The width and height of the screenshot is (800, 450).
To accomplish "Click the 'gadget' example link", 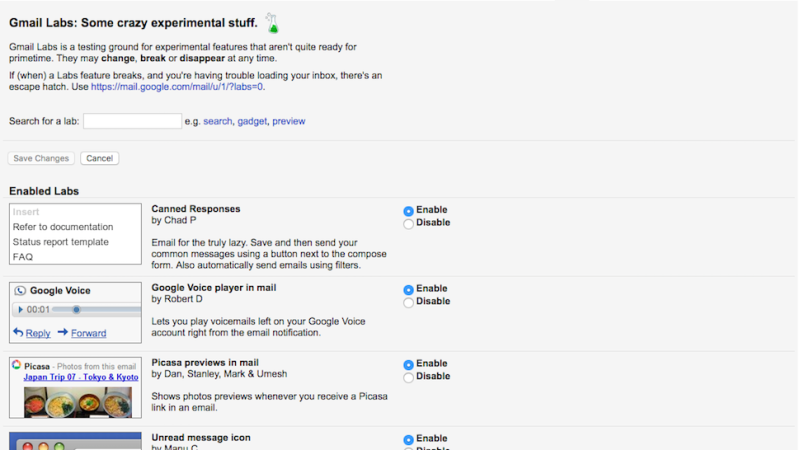I will pyautogui.click(x=252, y=121).
